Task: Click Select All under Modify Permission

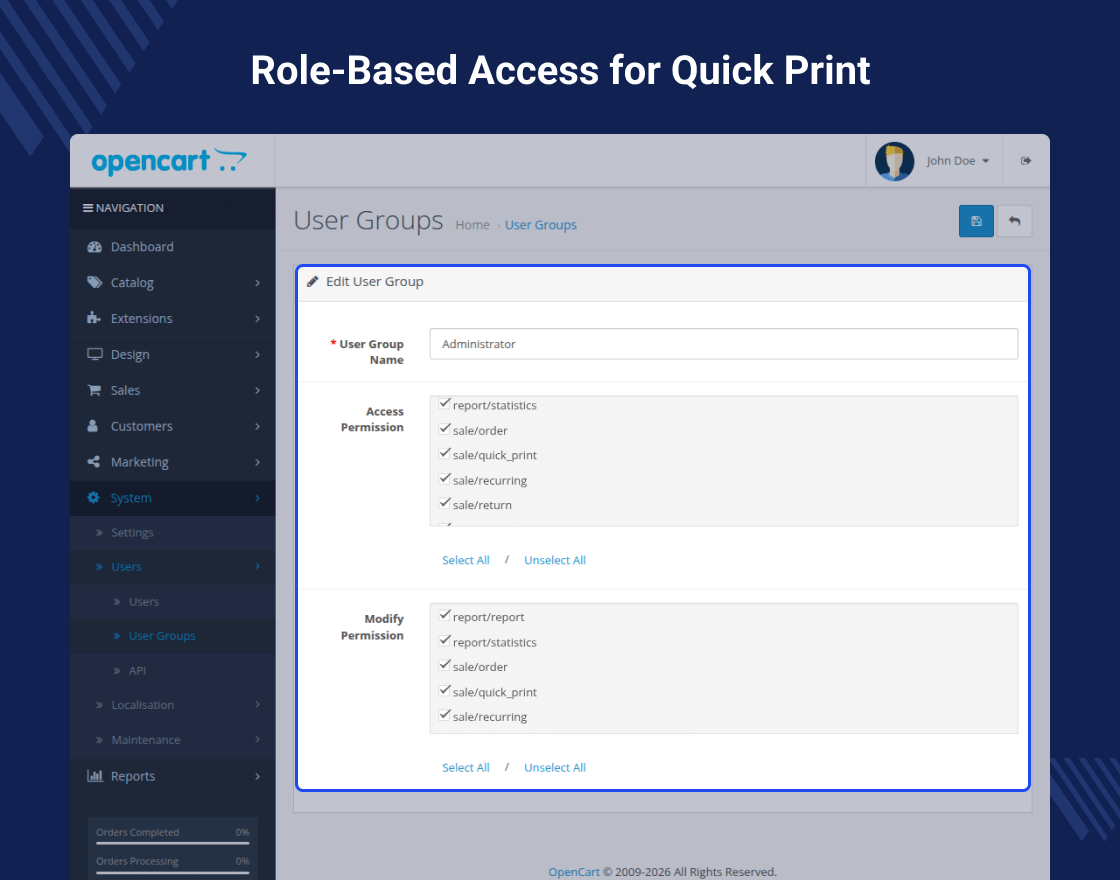Action: coord(466,767)
